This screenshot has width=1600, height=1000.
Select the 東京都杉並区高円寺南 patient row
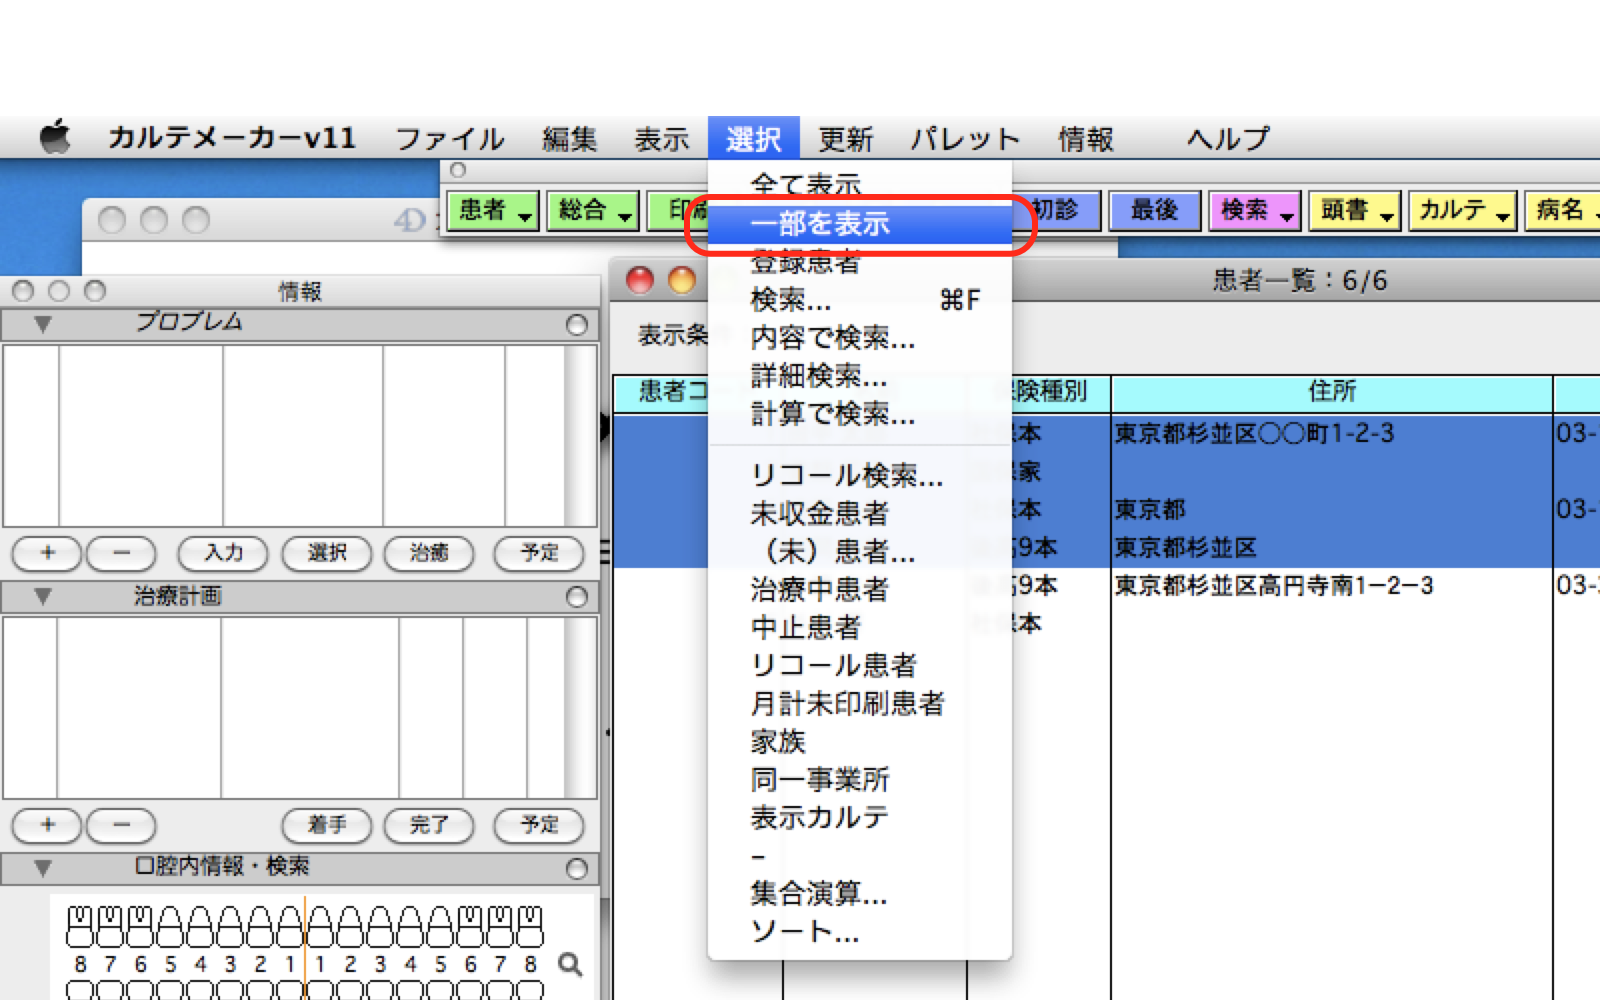click(x=1274, y=586)
